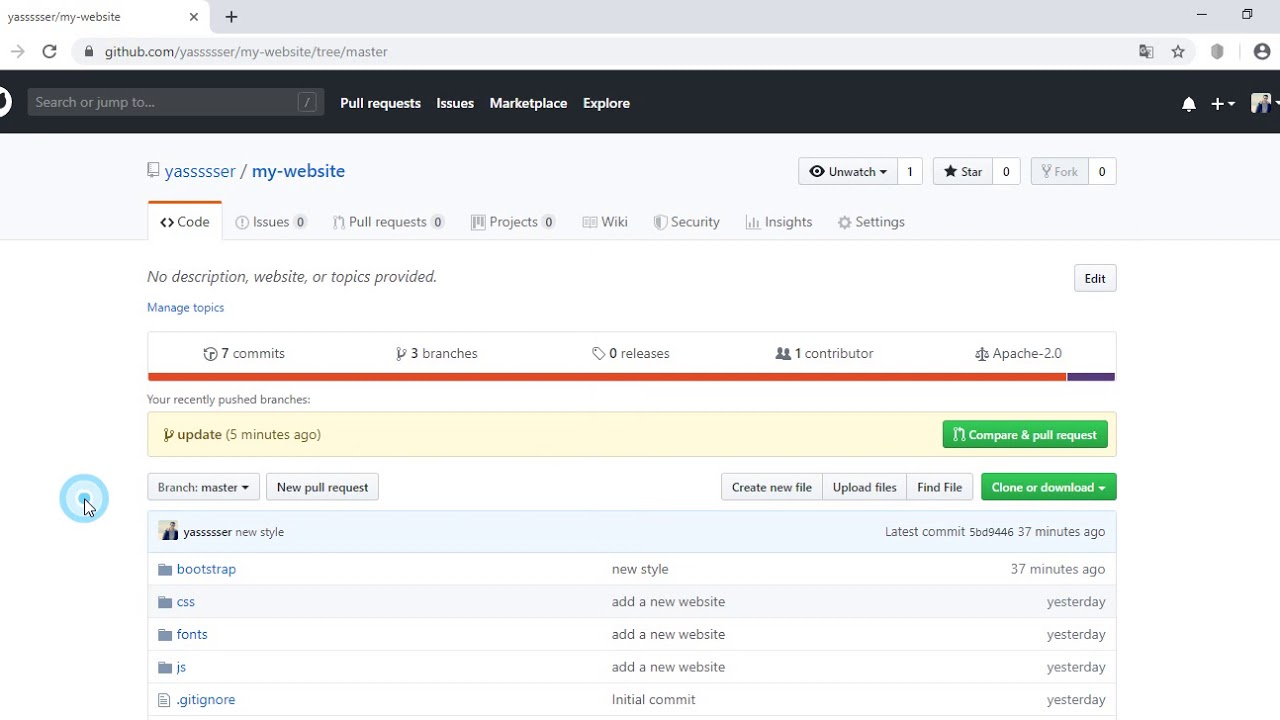The width and height of the screenshot is (1280, 720).
Task: Go to Marketplace in the top navigation
Action: (528, 103)
